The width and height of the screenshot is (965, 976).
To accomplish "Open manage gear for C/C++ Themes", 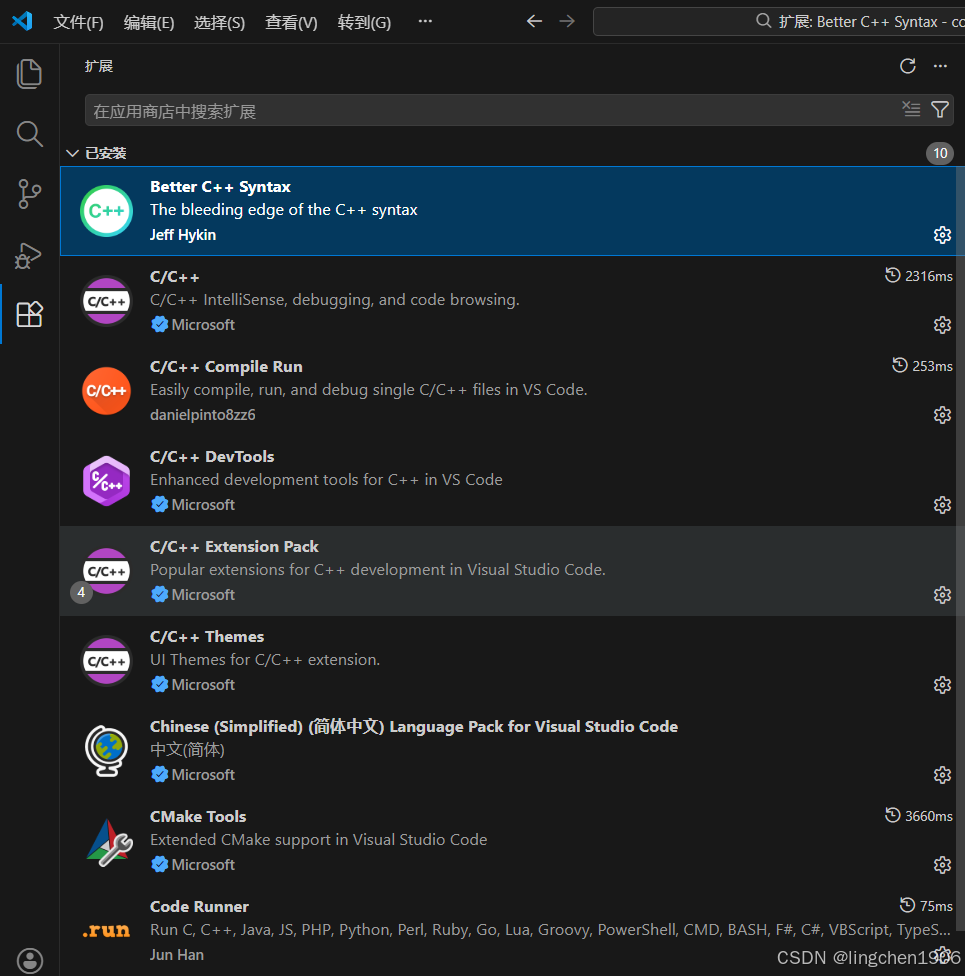I will pyautogui.click(x=942, y=685).
